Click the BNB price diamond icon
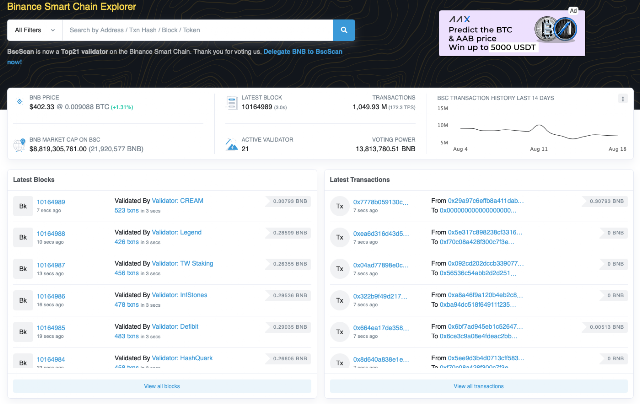Screen dimensions: 640x404 click(x=19, y=102)
